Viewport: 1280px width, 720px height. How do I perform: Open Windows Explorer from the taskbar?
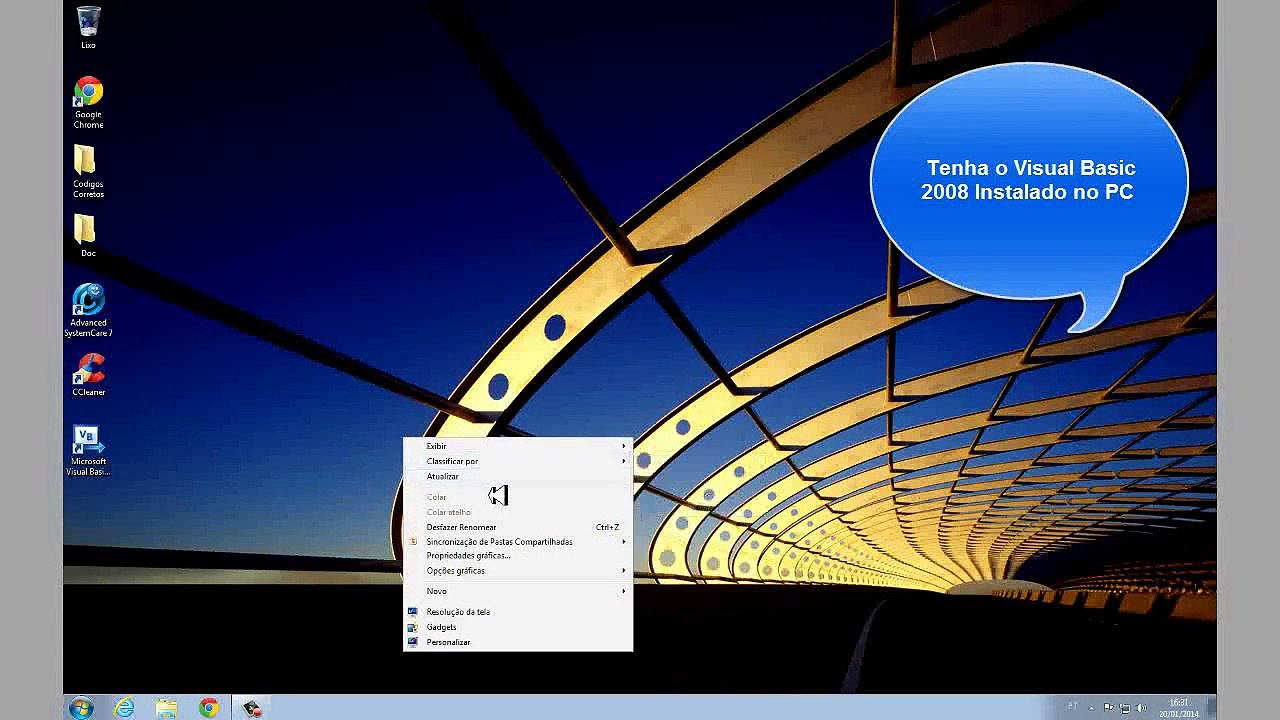click(166, 708)
